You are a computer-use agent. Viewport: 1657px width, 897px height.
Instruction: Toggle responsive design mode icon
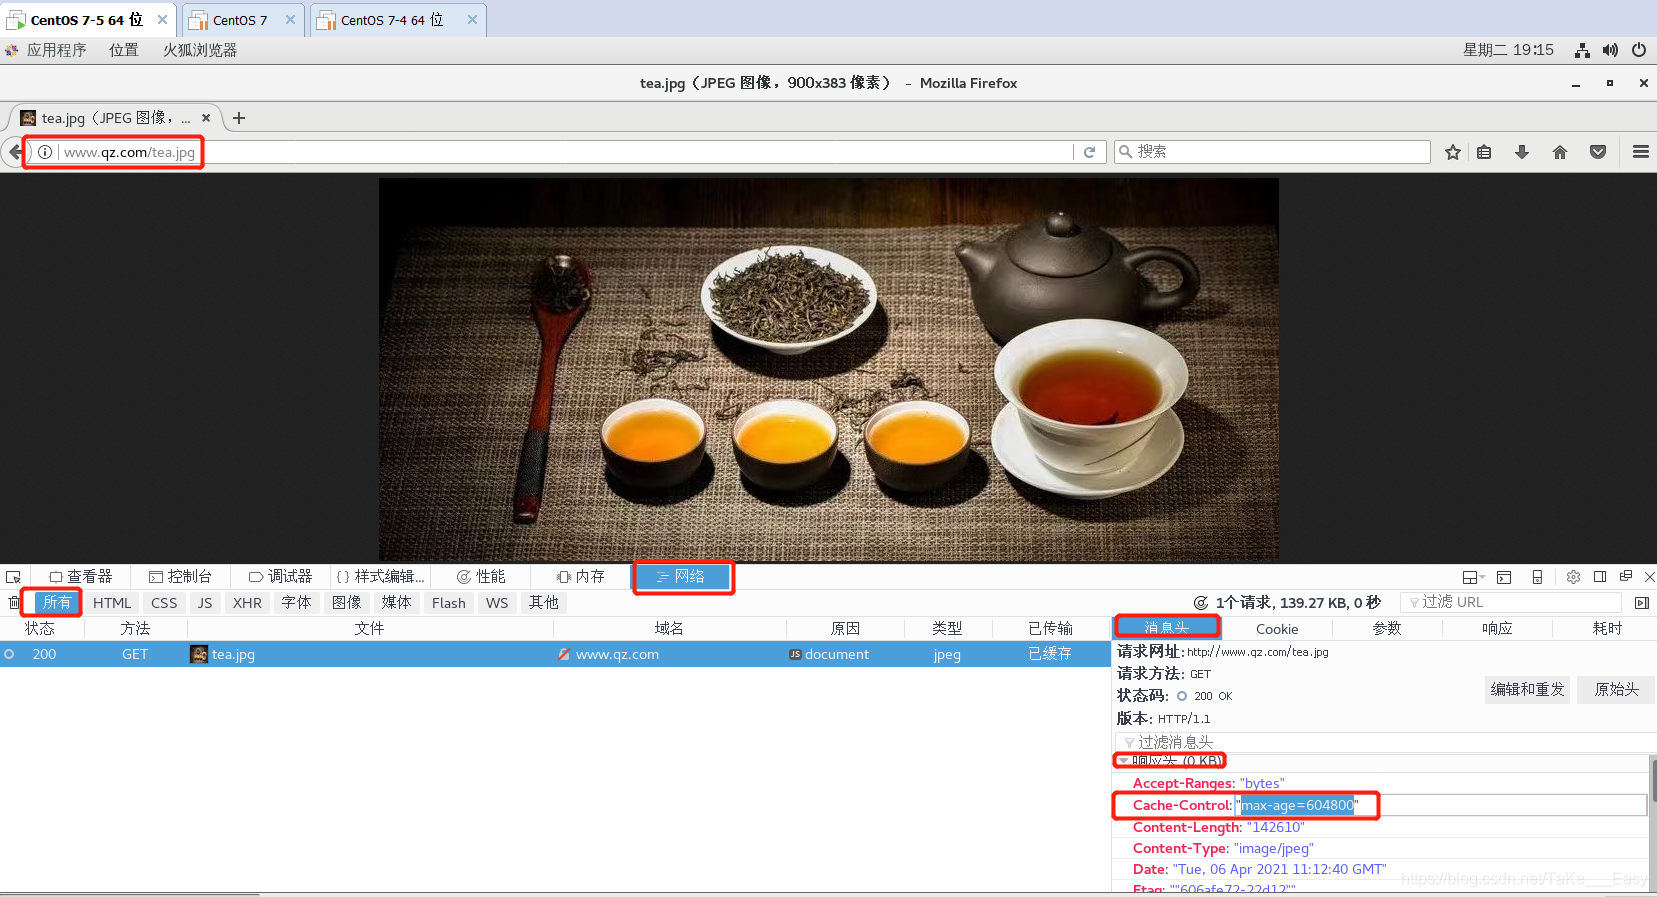(1537, 577)
